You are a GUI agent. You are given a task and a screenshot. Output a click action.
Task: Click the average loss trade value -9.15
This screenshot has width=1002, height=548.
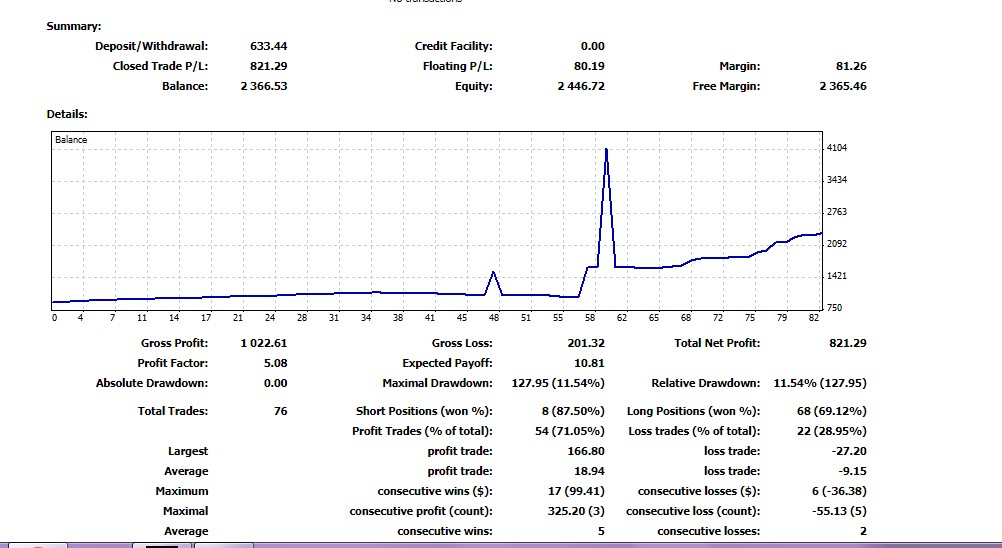(x=852, y=471)
